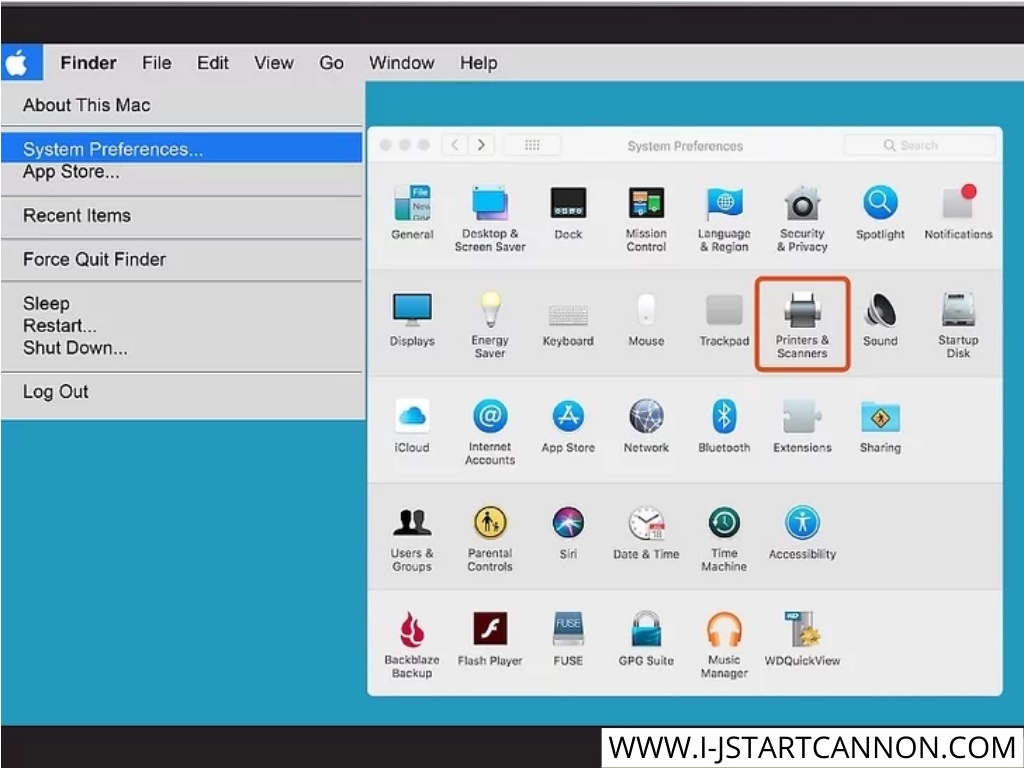Viewport: 1024px width, 768px height.
Task: Click the back arrow in System Preferences
Action: tap(455, 145)
